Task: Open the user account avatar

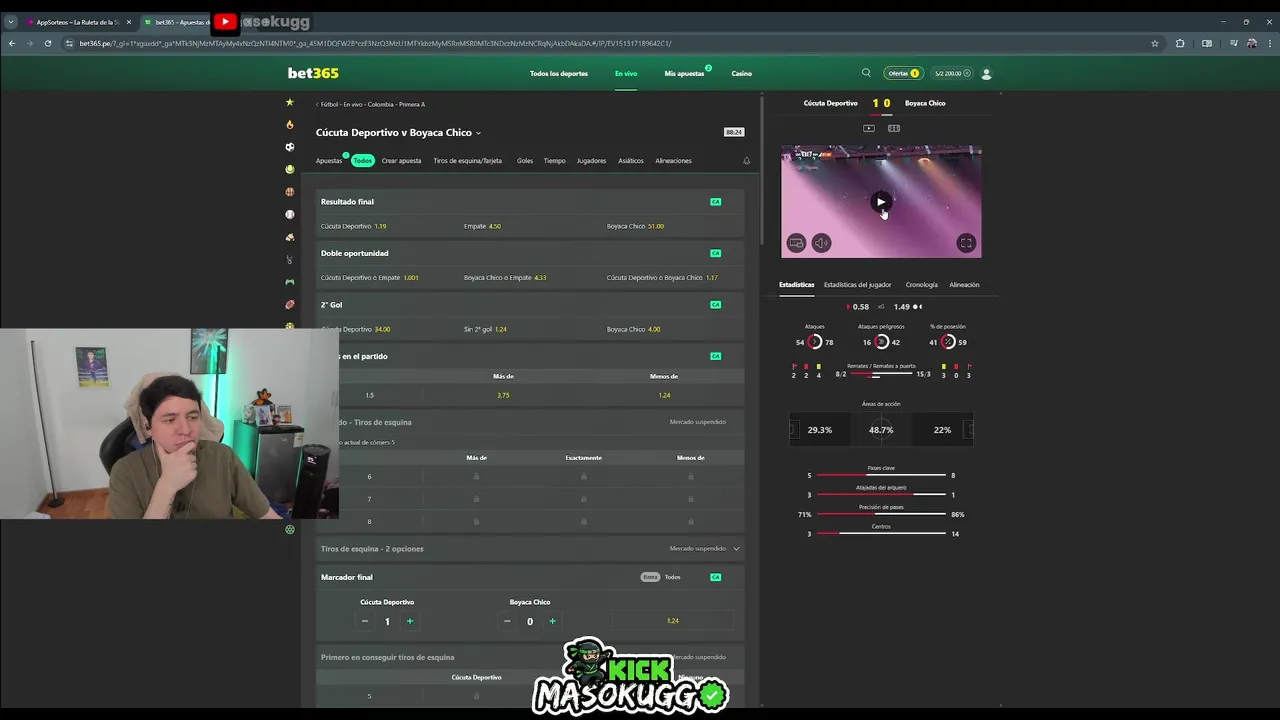Action: 986,73
